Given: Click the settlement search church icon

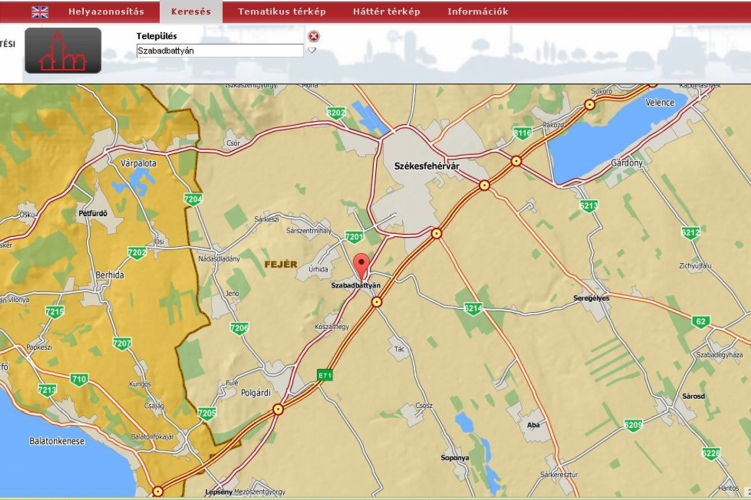Looking at the screenshot, I should pos(63,50).
